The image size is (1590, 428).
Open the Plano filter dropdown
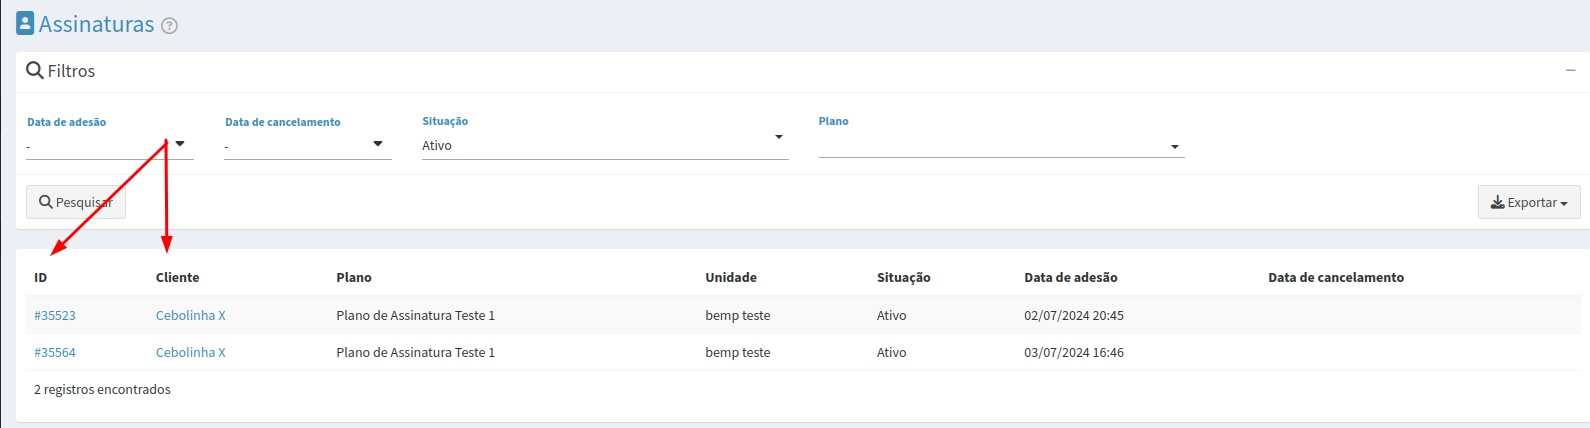coord(1001,146)
